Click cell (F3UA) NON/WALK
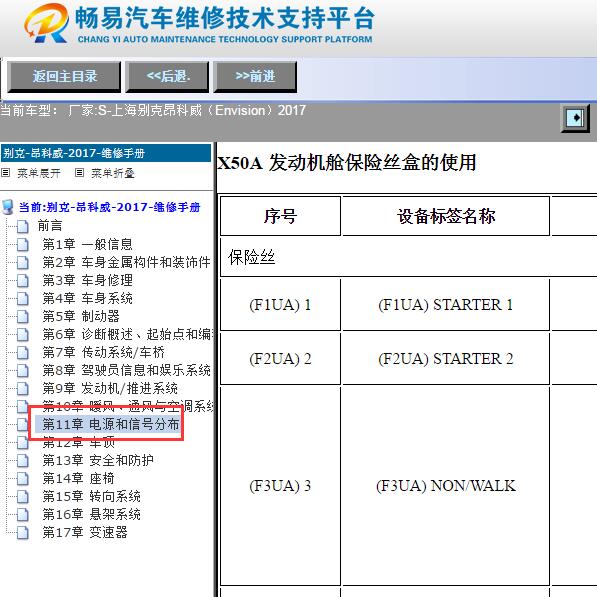Viewport: 597px width, 597px height. [446, 486]
